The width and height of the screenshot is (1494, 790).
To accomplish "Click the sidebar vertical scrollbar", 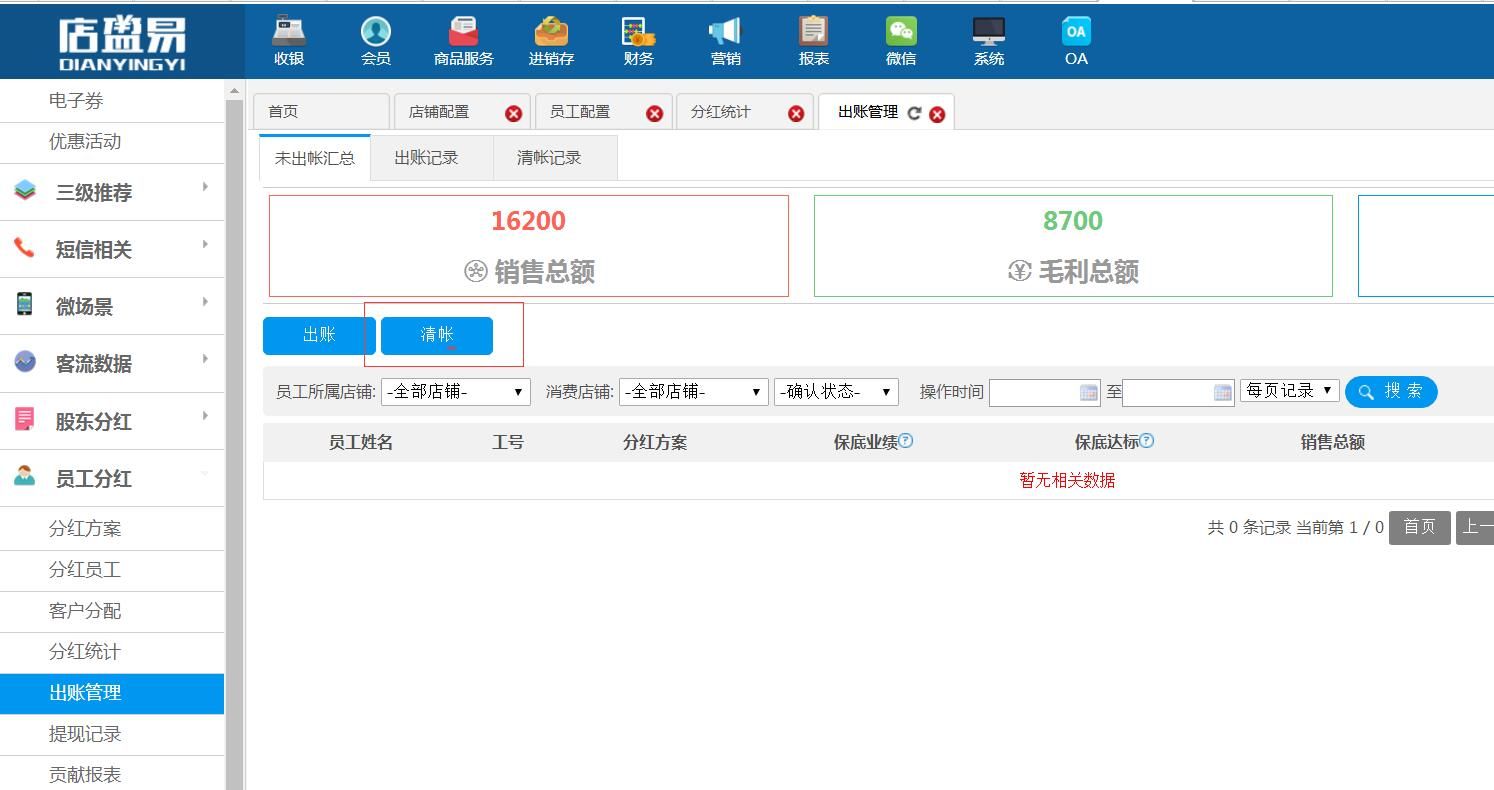I will click(234, 444).
